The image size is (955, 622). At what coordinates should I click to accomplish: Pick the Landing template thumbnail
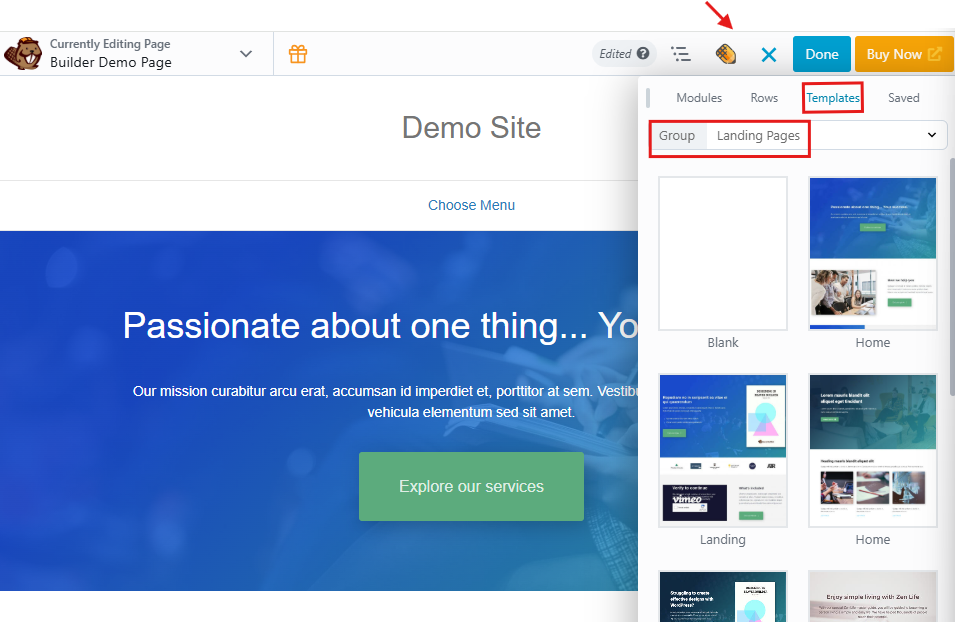[x=723, y=450]
